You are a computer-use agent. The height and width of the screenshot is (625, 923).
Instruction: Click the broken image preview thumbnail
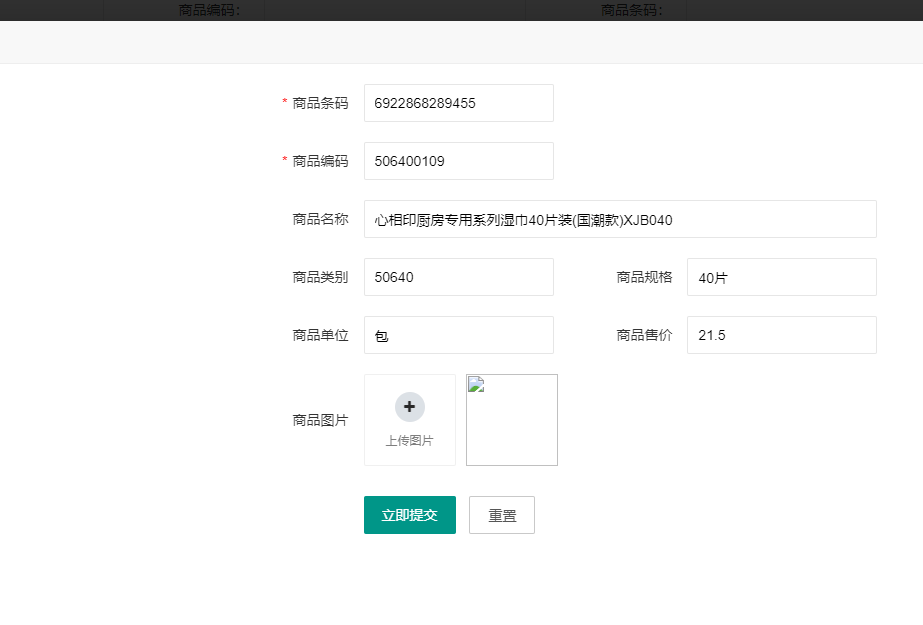click(x=511, y=420)
